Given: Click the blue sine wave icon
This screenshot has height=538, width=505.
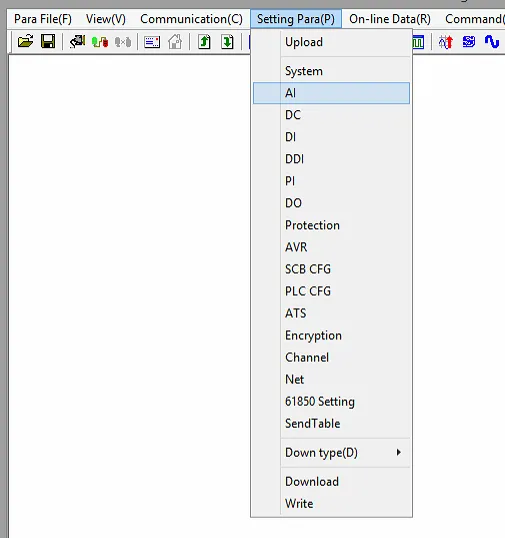Looking at the screenshot, I should pyautogui.click(x=492, y=42).
